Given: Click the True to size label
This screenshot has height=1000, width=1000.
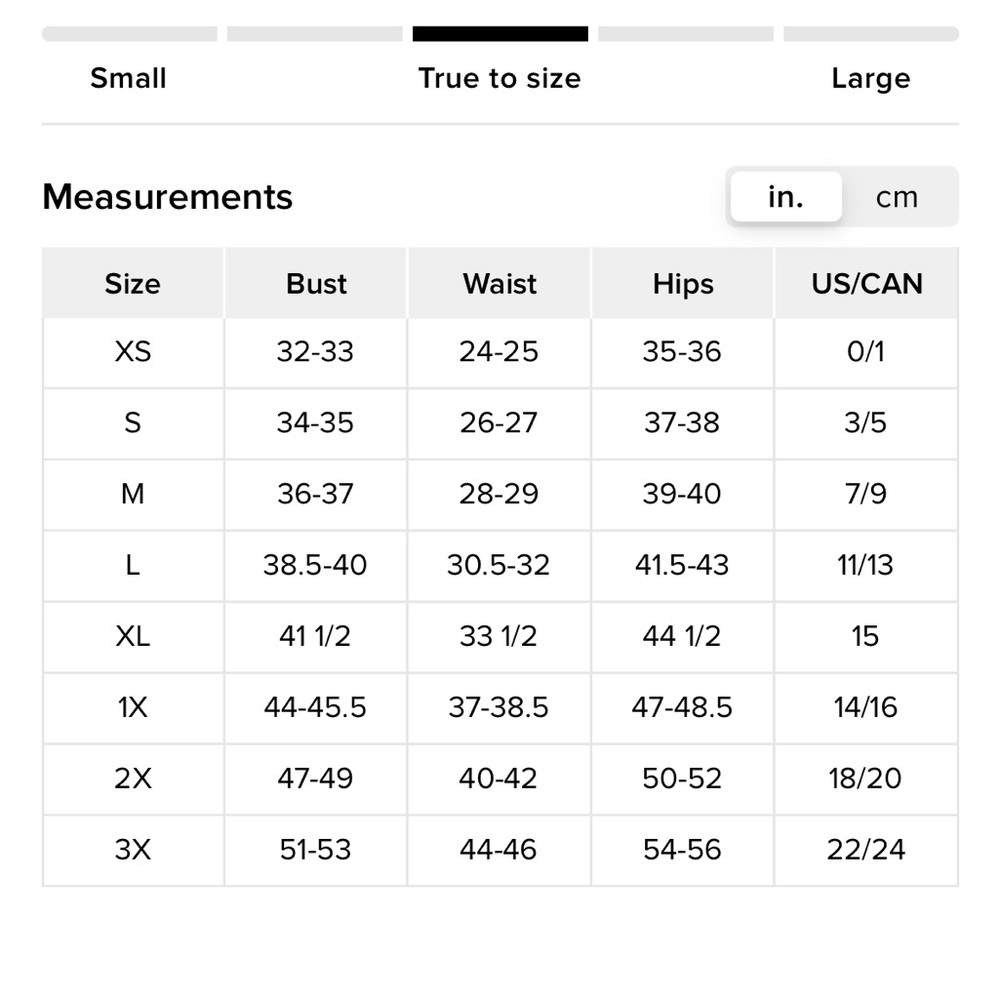Looking at the screenshot, I should coord(500,78).
